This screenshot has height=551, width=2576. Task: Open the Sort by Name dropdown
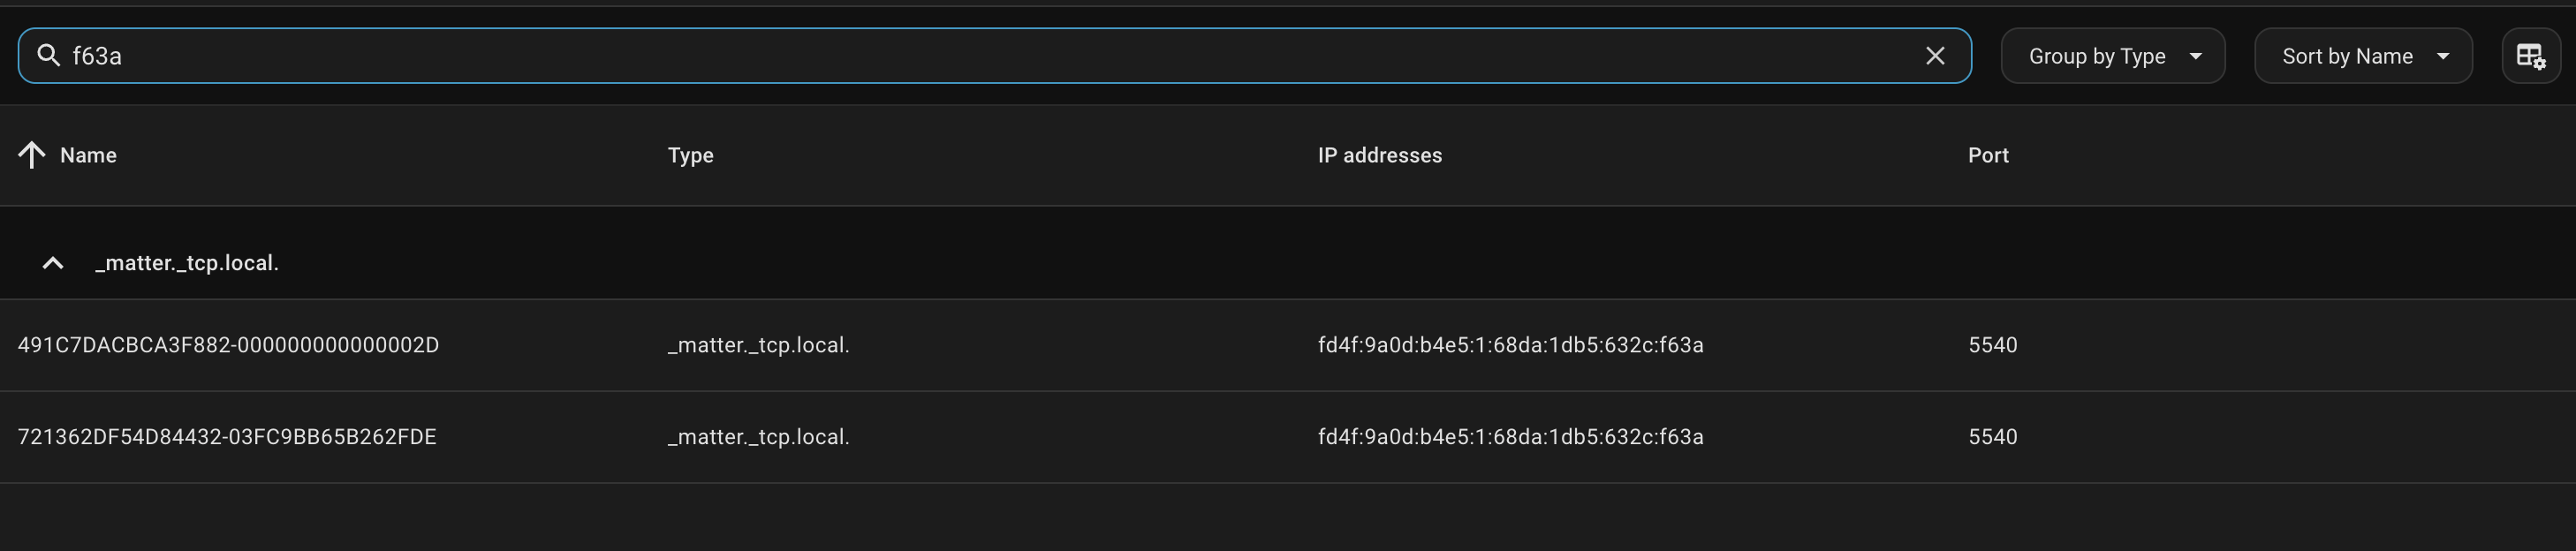point(2363,56)
